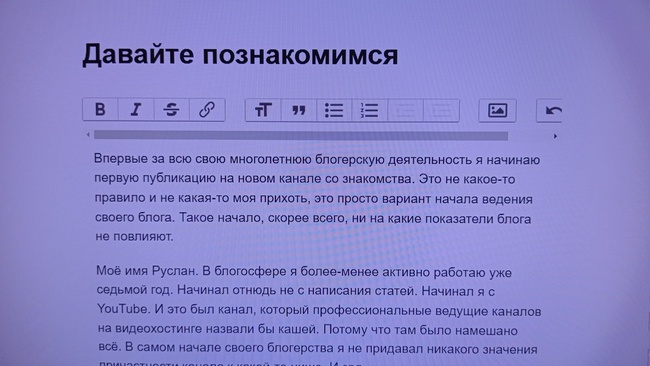Click the toolbar's right scroll arrow
This screenshot has width=650, height=366.
pyautogui.click(x=555, y=136)
